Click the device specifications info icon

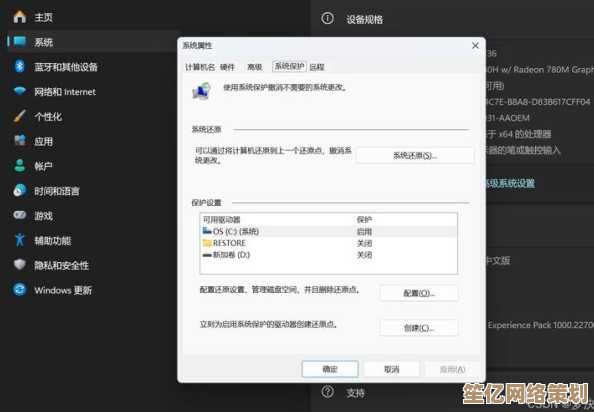(x=328, y=18)
